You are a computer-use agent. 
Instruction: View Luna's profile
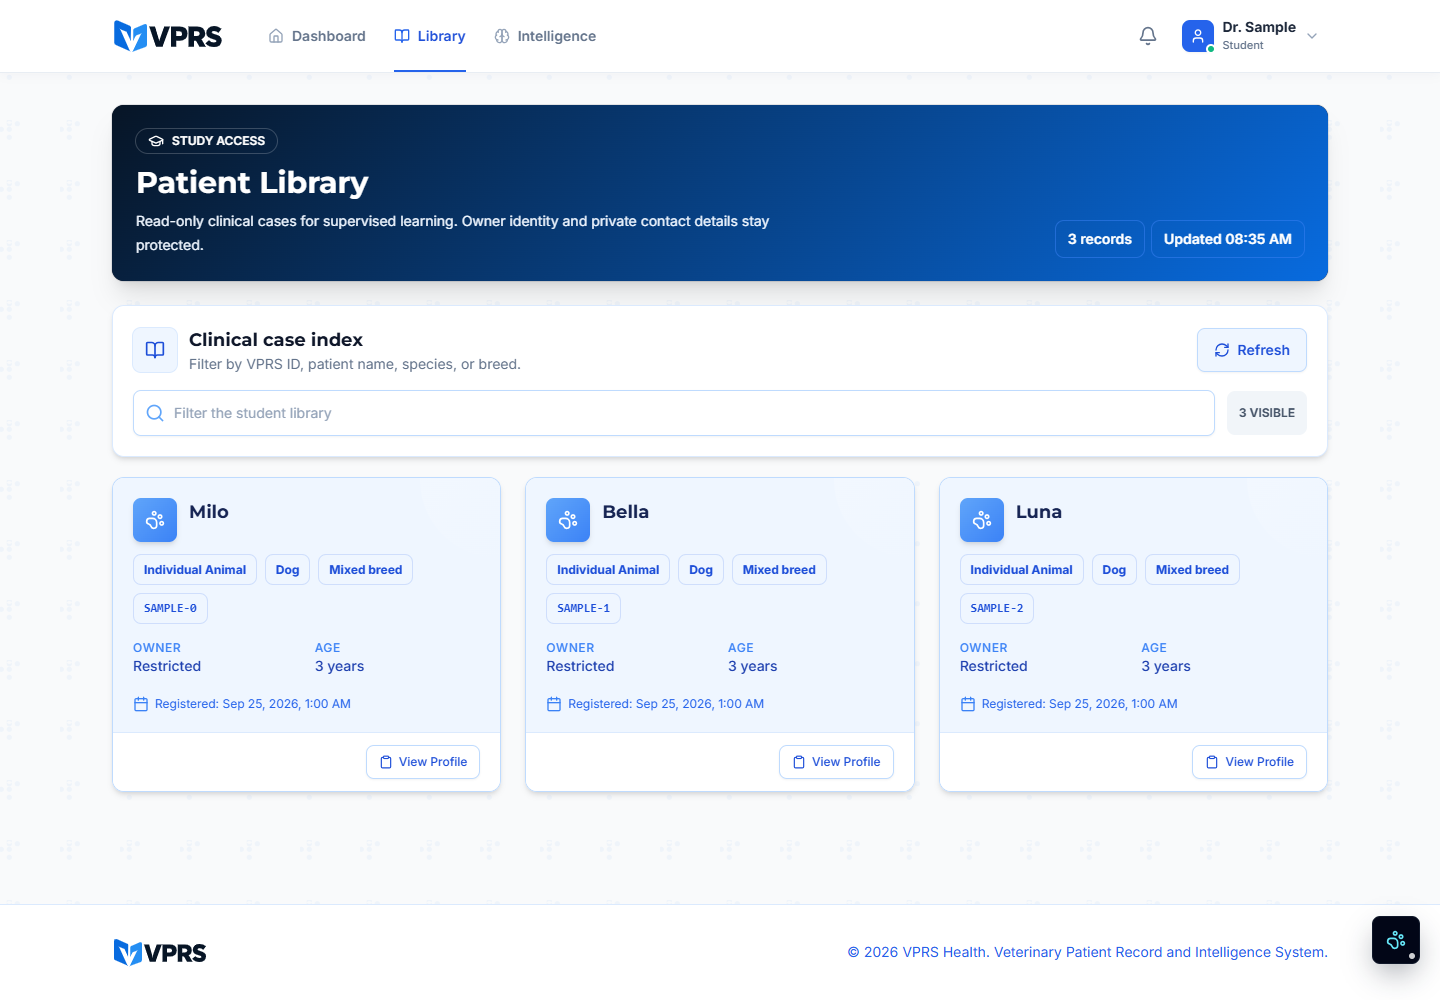point(1250,762)
